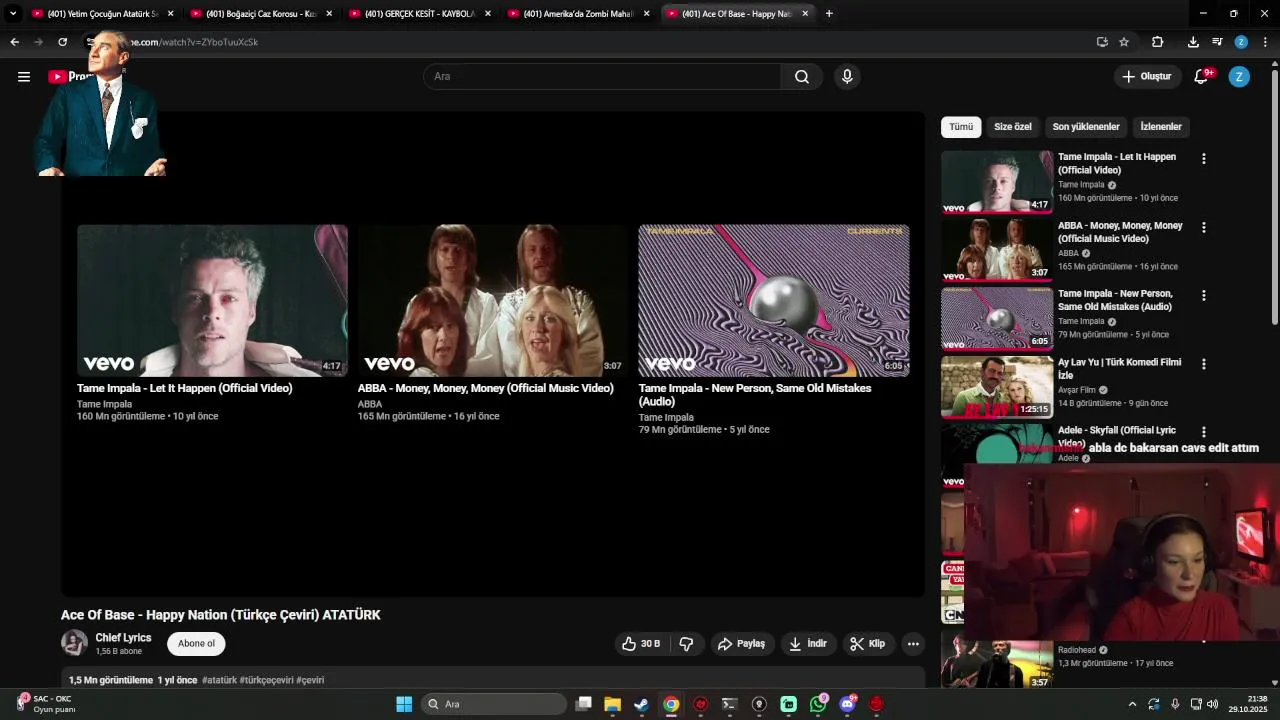Open the Chrome extensions puzzle icon
Screen dimensions: 1280x720
click(x=1157, y=42)
